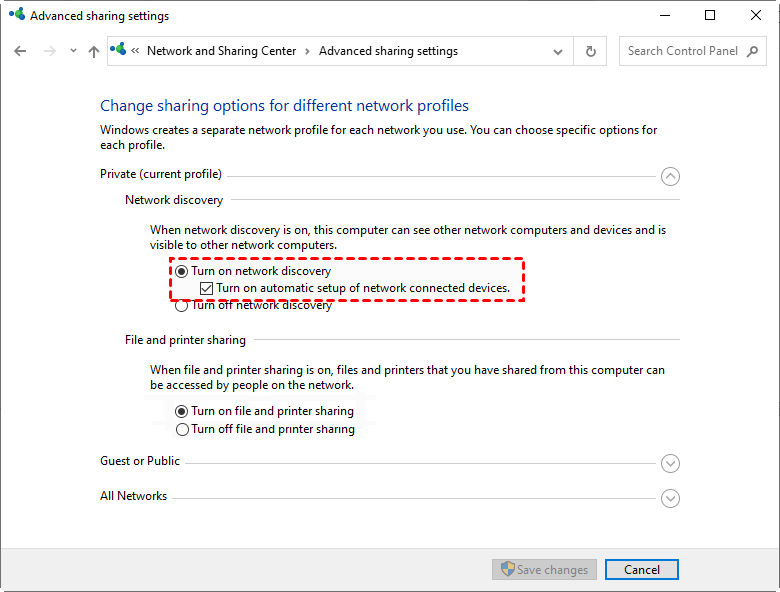780x592 pixels.
Task: Select Turn on file and printer sharing
Action: (182, 411)
